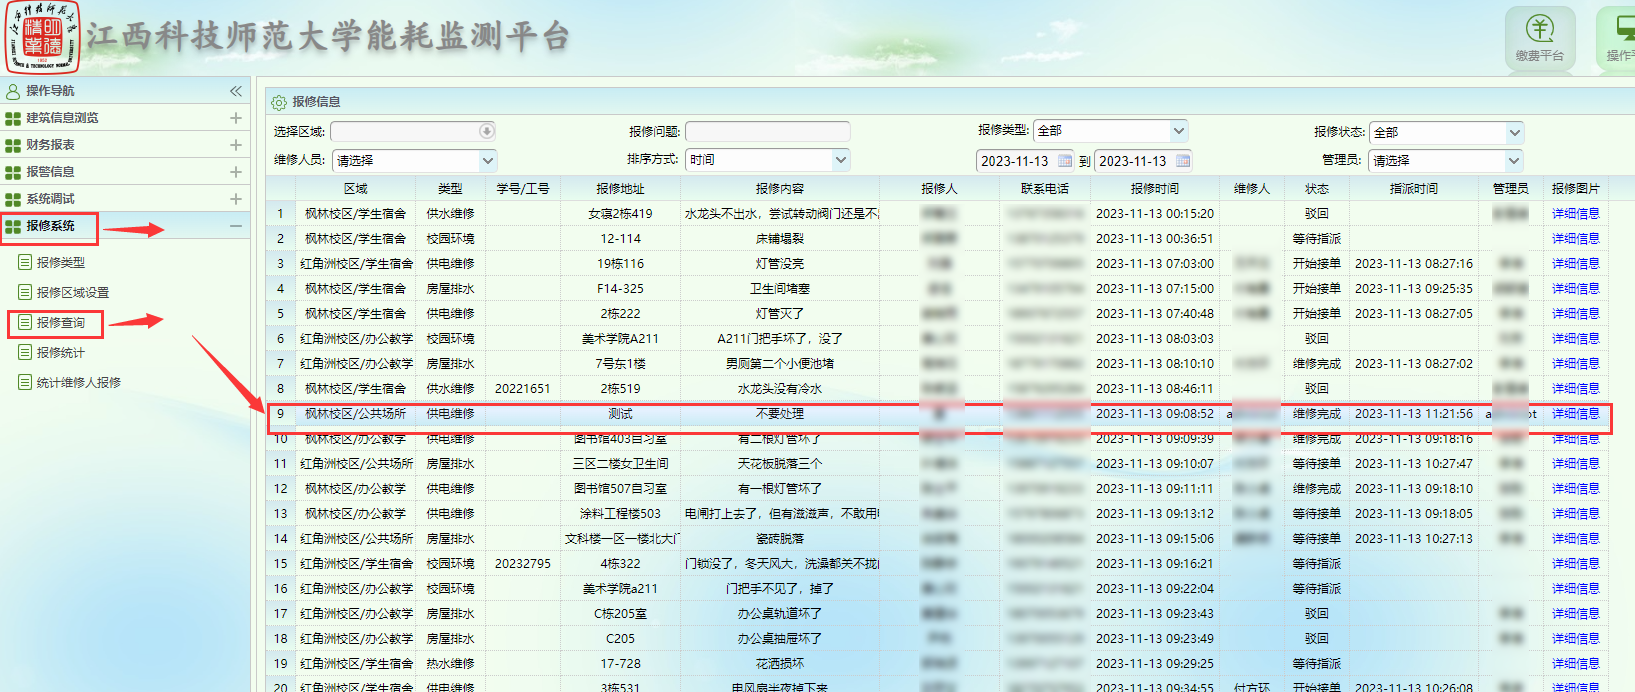Viewport: 1635px width, 692px height.
Task: Click the 报修问题 text input field
Action: pos(767,131)
